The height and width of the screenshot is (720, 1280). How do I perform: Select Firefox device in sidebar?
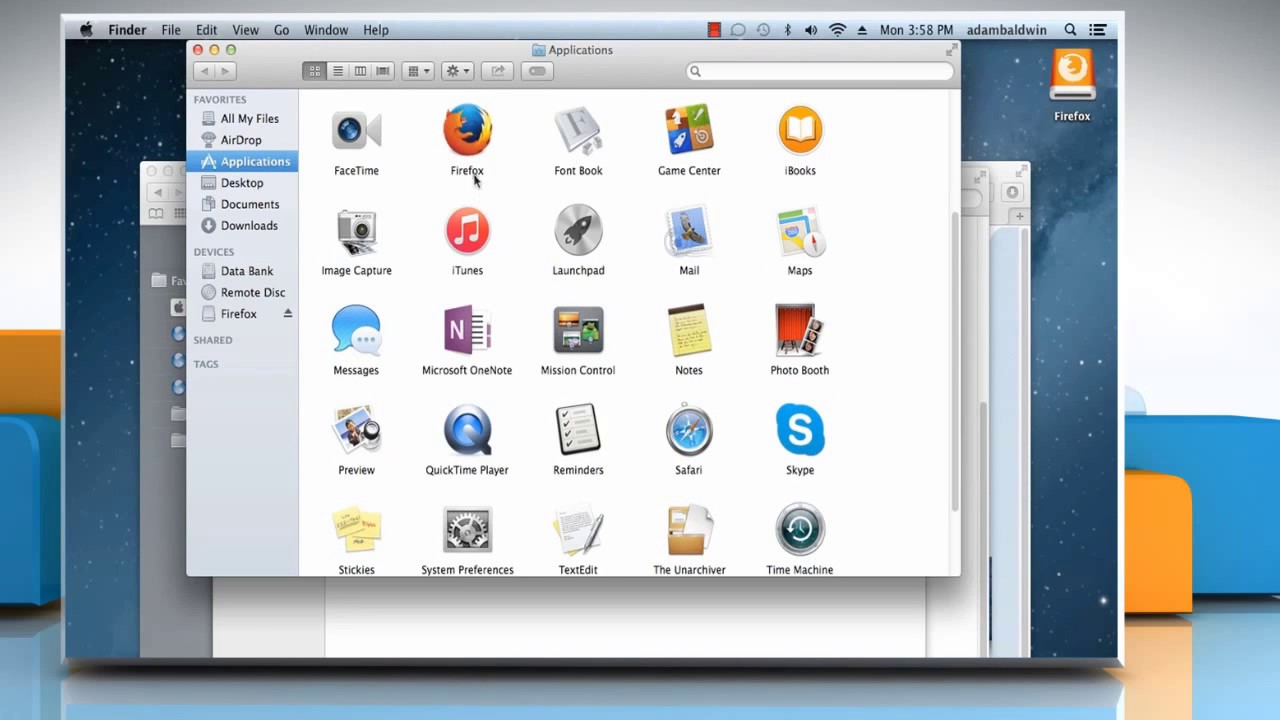[239, 314]
